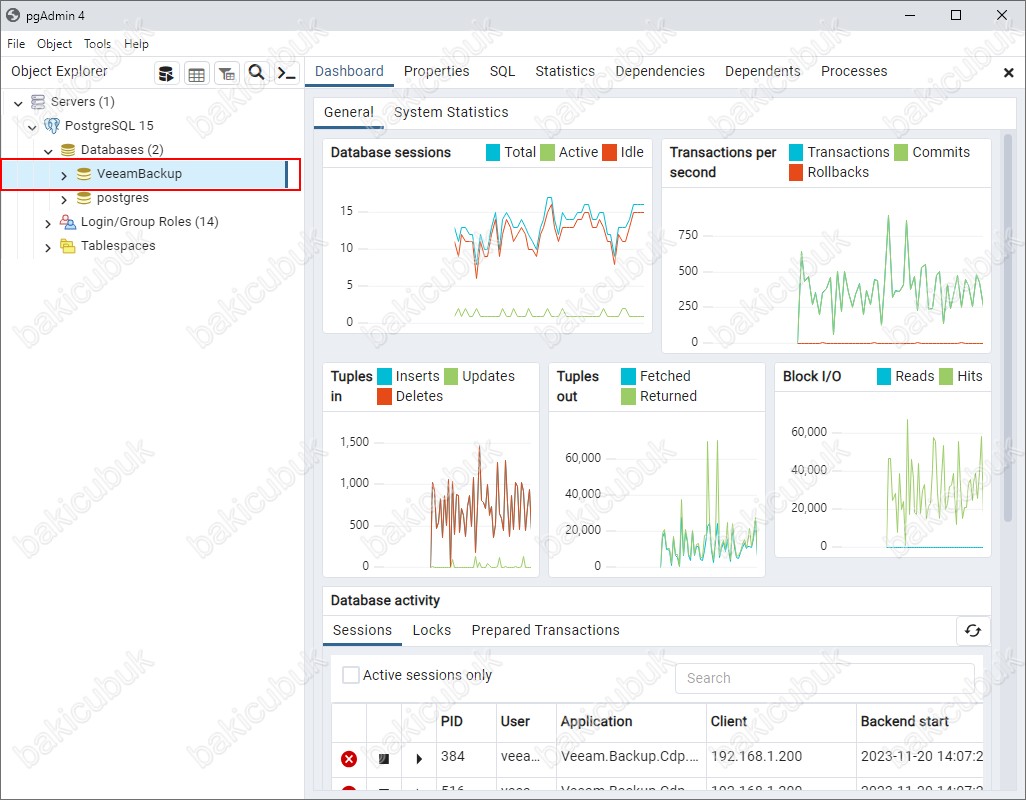
Task: Click the Filtered Rows toolbar icon
Action: (227, 73)
